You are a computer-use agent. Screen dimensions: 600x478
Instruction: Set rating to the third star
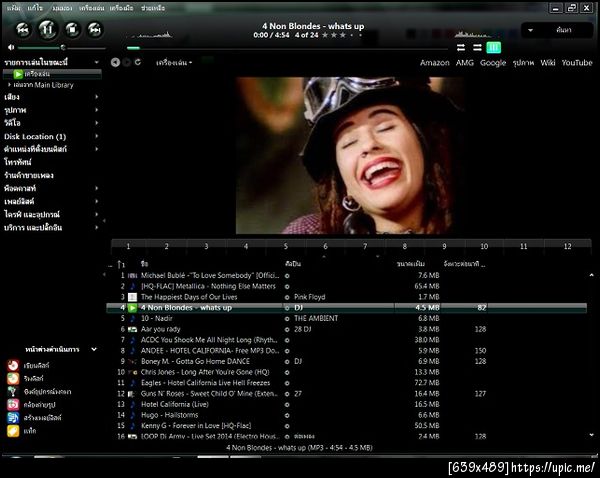click(x=343, y=35)
